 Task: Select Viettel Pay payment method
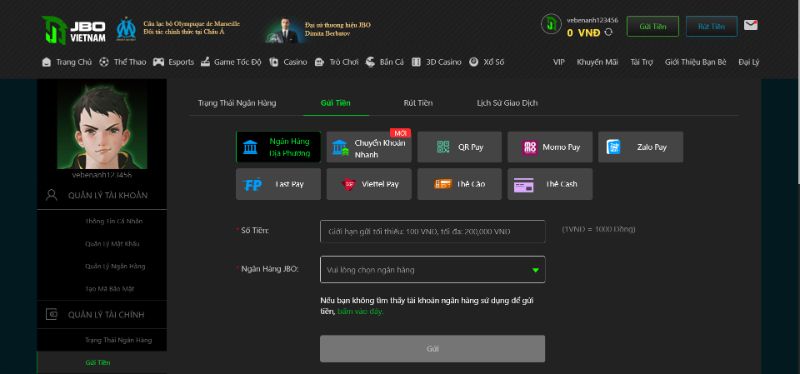pos(369,184)
